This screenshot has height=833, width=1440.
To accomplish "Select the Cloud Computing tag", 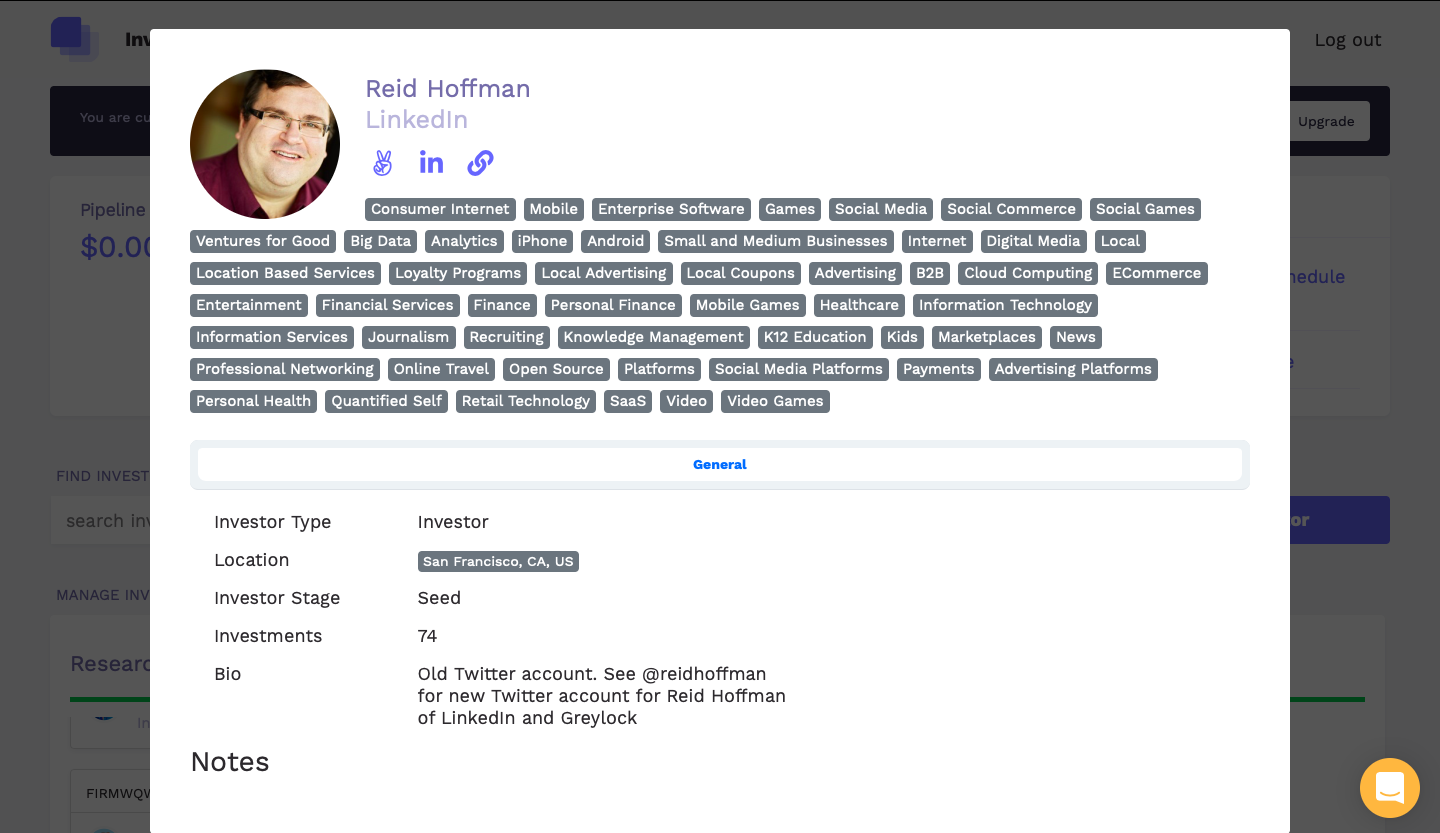I will pyautogui.click(x=1027, y=273).
